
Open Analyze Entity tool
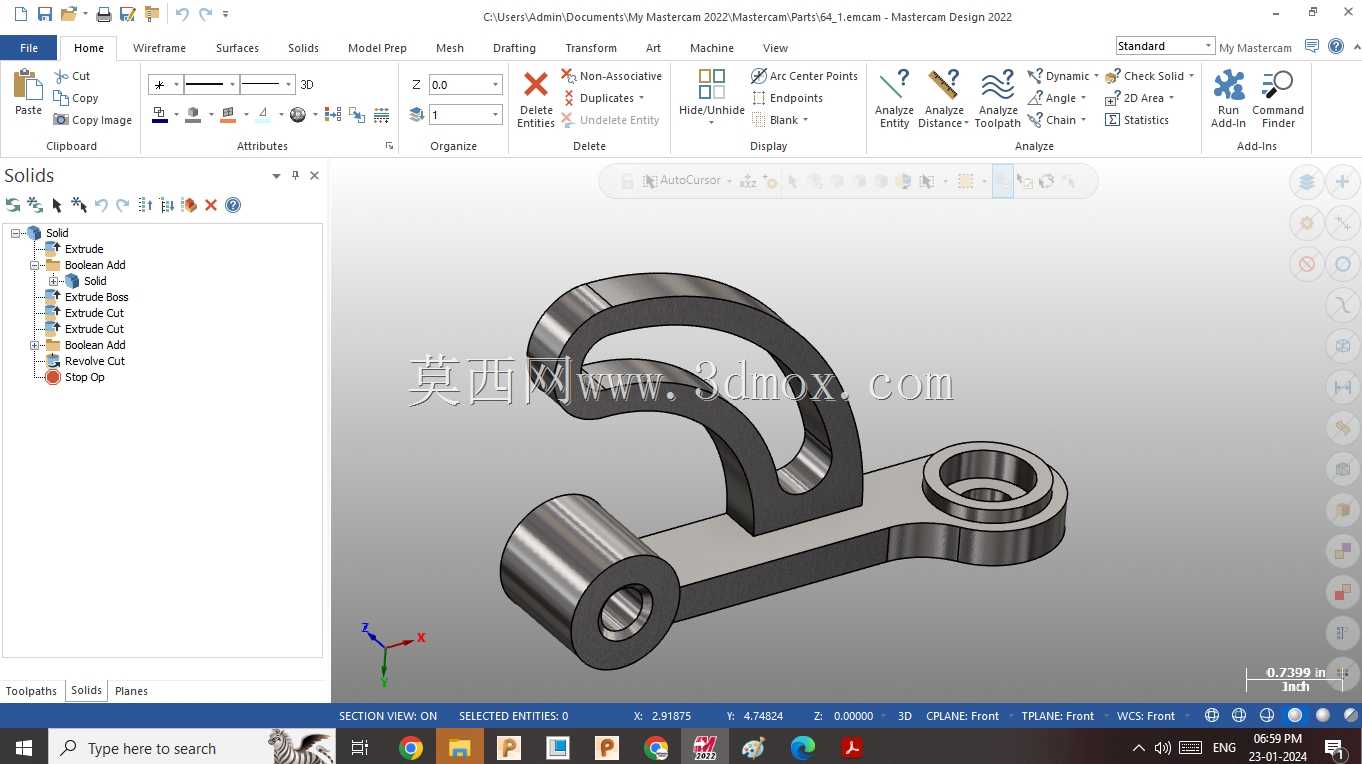[x=894, y=99]
